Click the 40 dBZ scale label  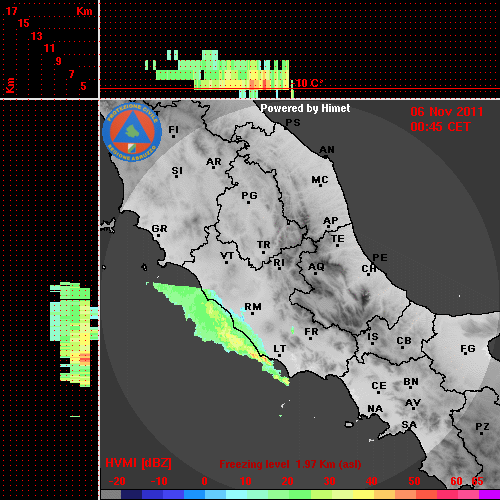(x=371, y=481)
